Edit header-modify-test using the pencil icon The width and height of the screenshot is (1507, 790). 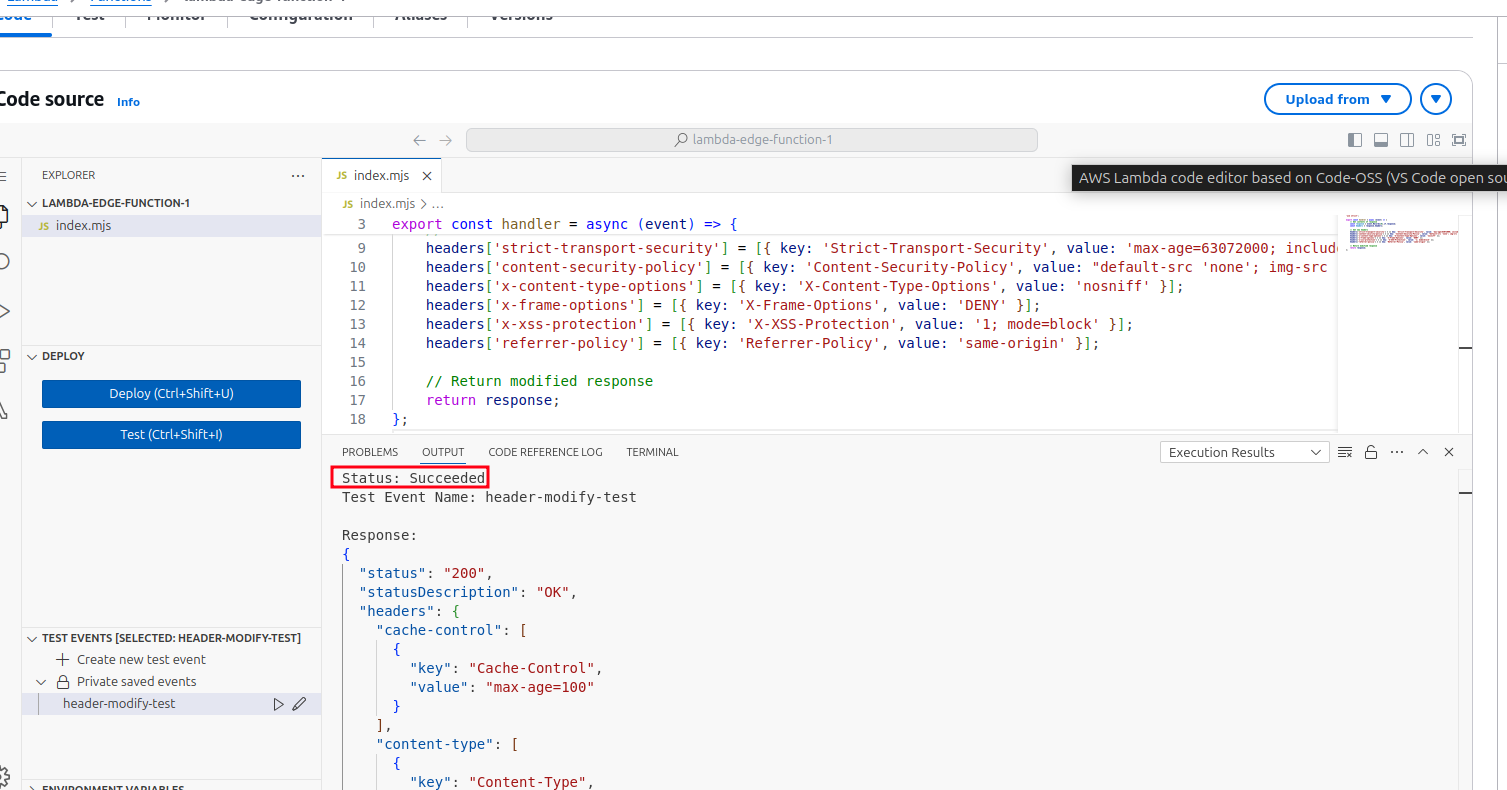tap(299, 704)
